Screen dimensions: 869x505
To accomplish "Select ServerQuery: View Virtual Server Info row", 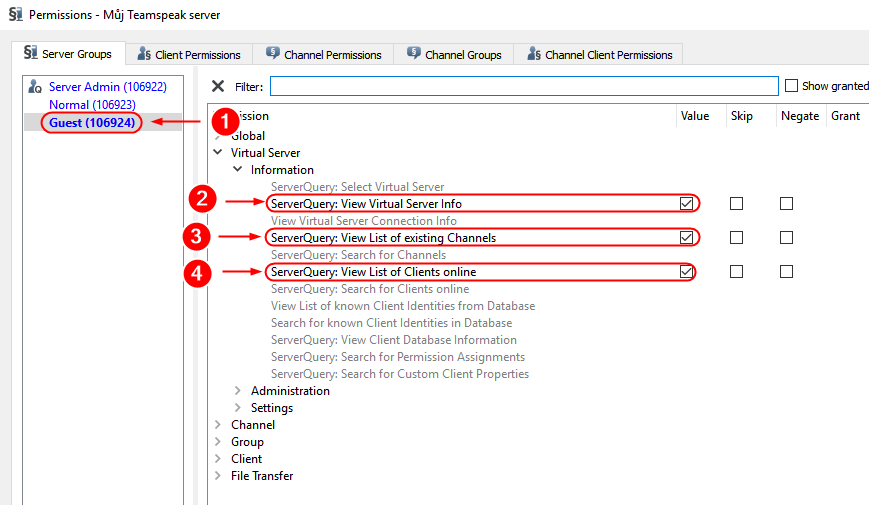I will [x=366, y=204].
